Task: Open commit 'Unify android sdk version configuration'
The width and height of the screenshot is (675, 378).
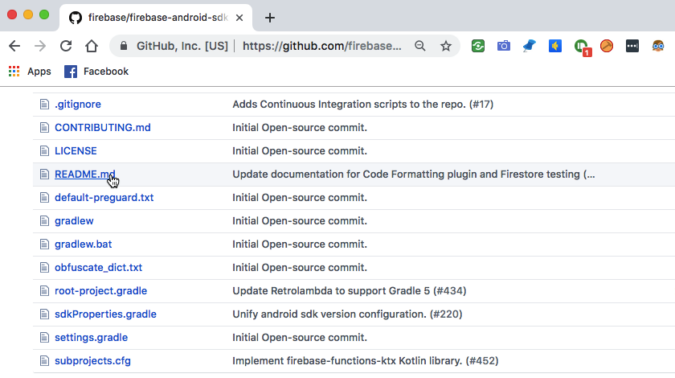Action: (x=347, y=314)
